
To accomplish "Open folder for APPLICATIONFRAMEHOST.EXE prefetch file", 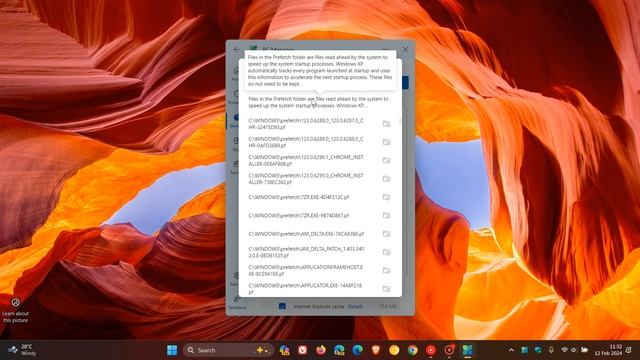I will pyautogui.click(x=386, y=271).
